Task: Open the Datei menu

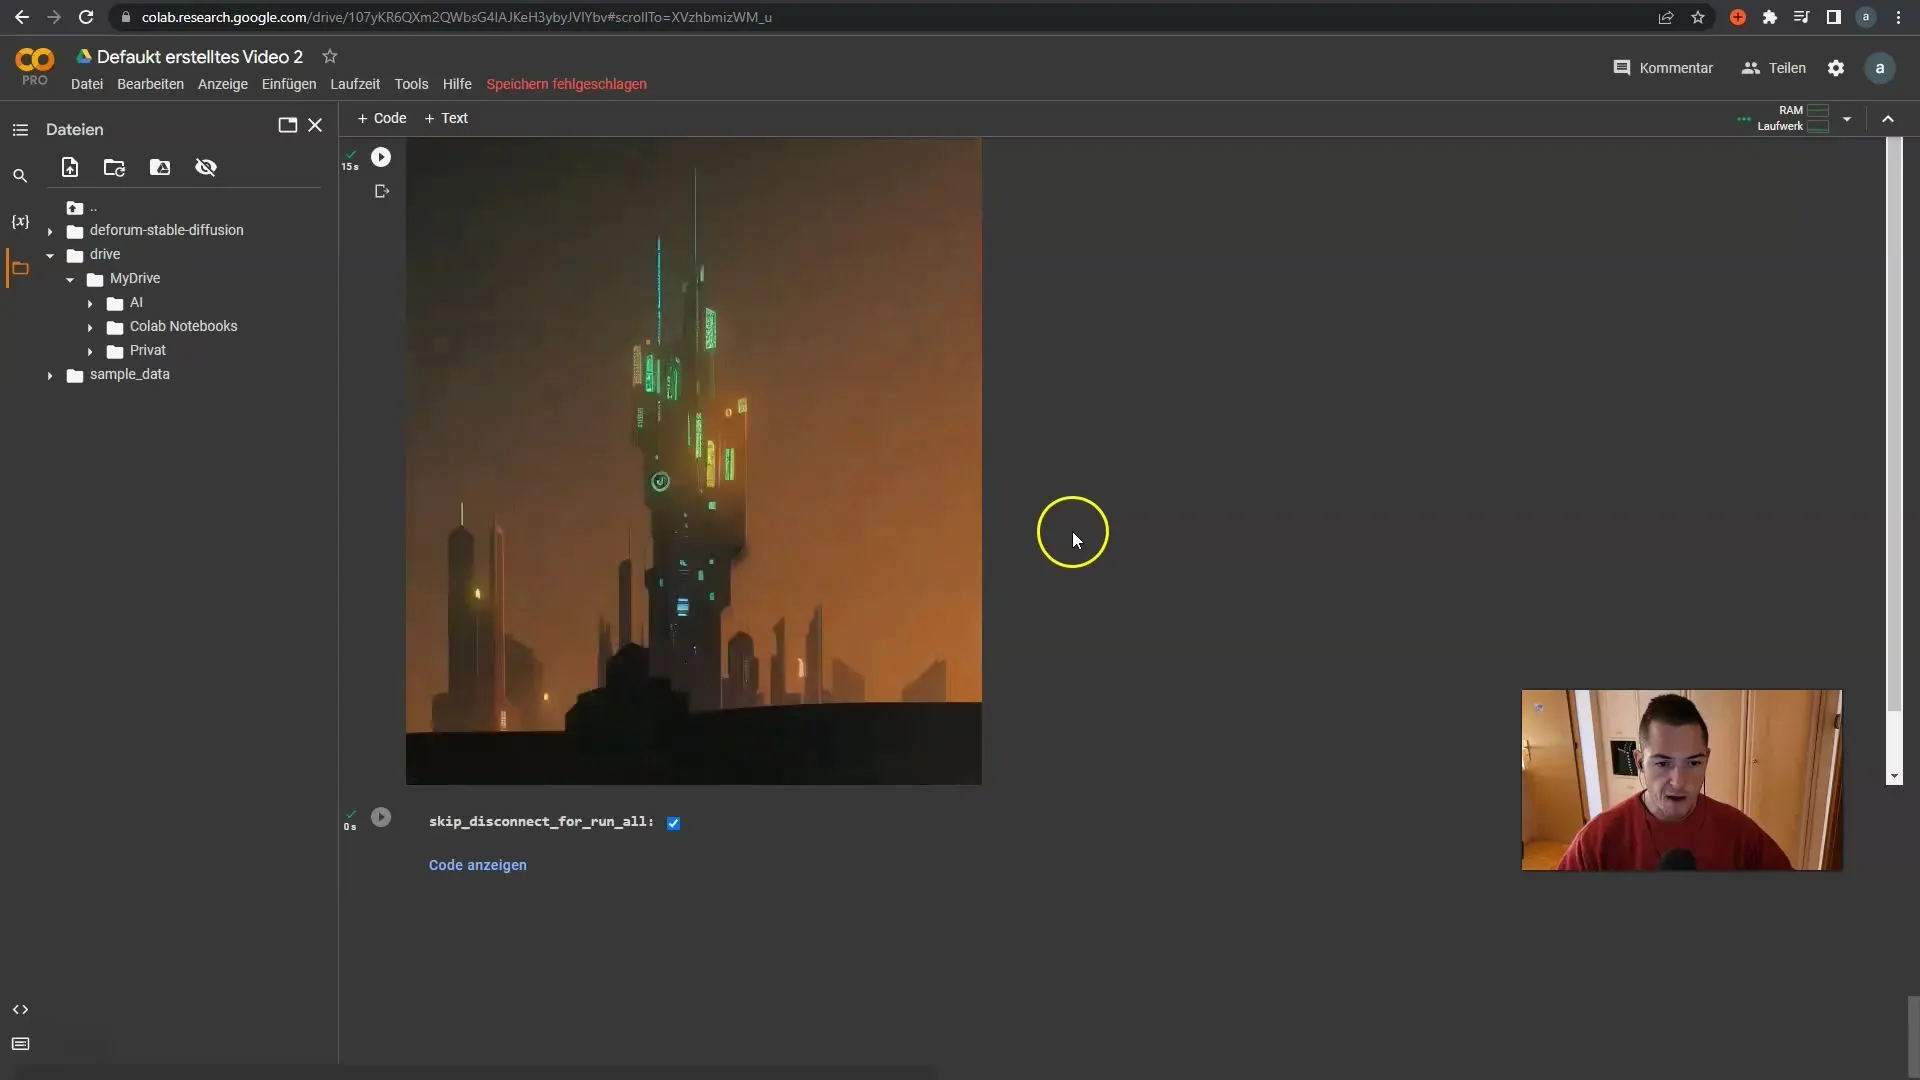Action: pos(87,84)
